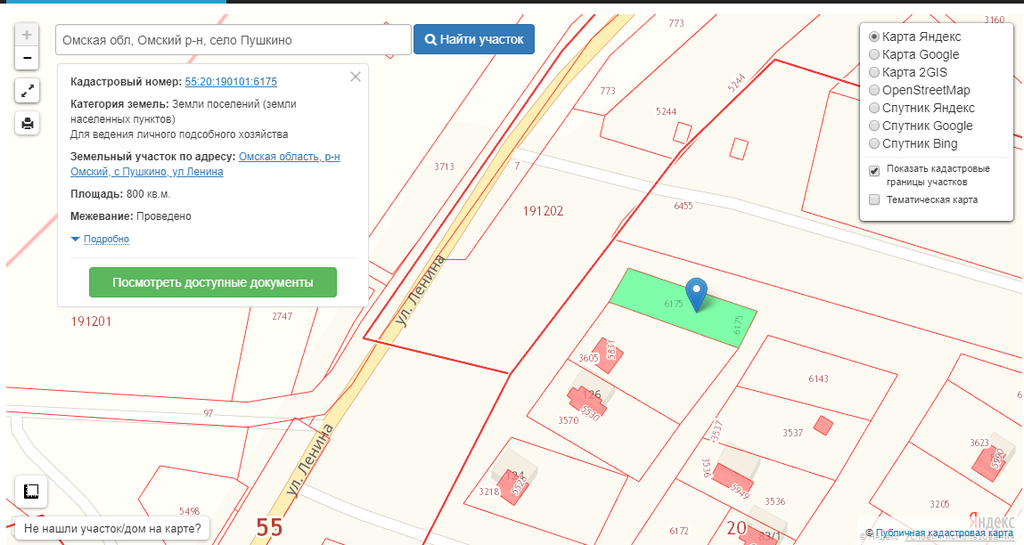Focus the address search input field

click(233, 40)
